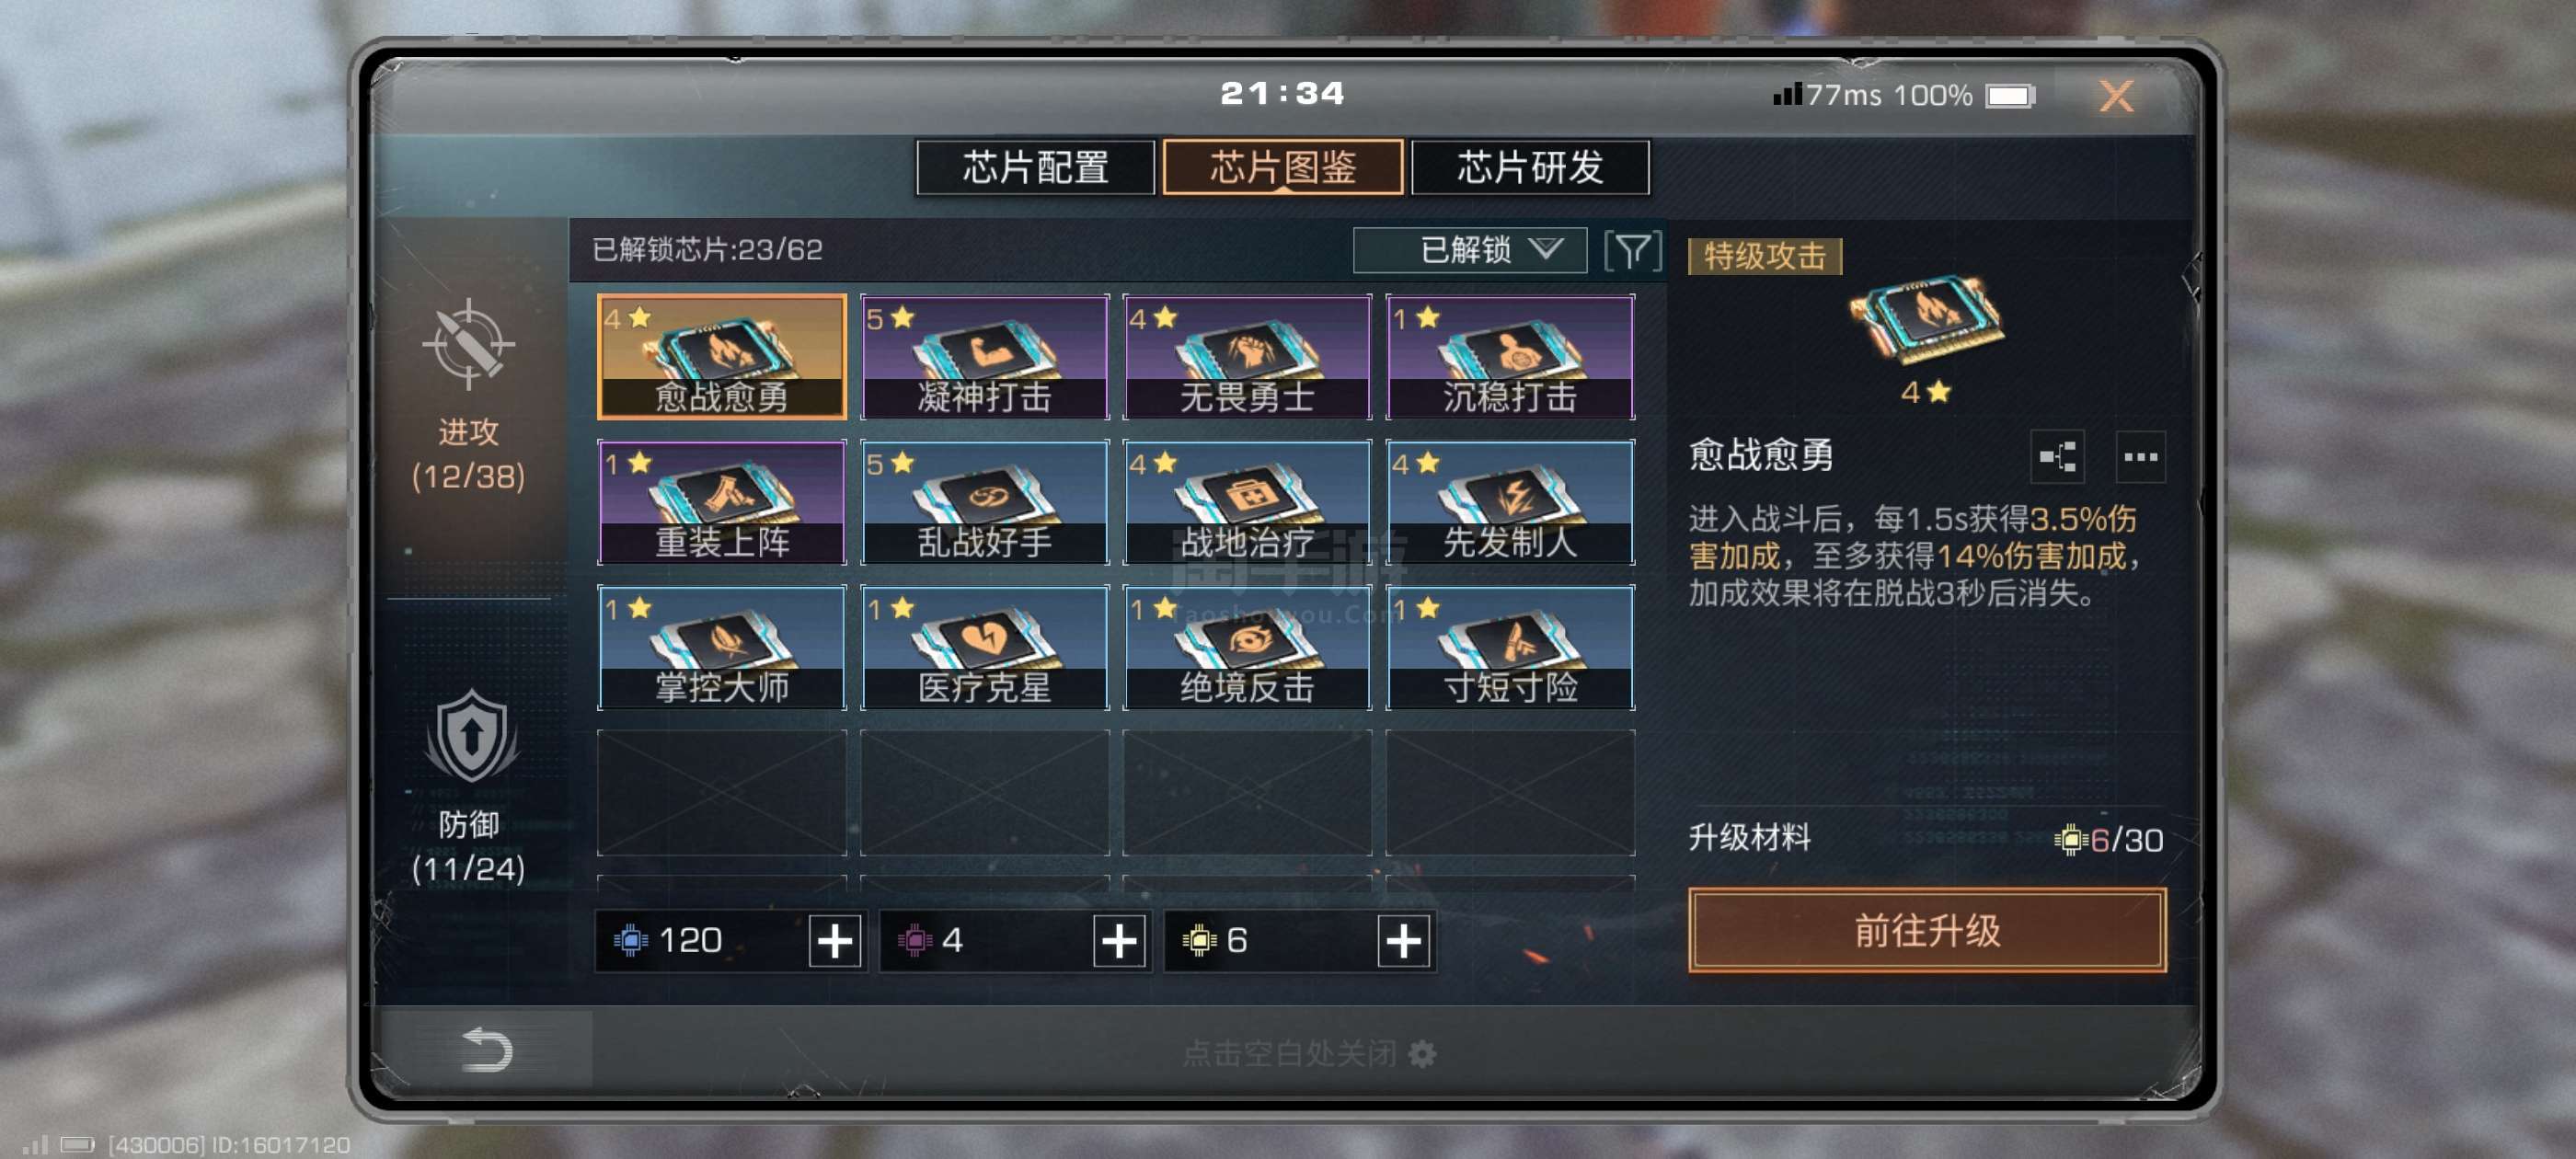
Task: Close the chip panel with X
Action: 2115,96
